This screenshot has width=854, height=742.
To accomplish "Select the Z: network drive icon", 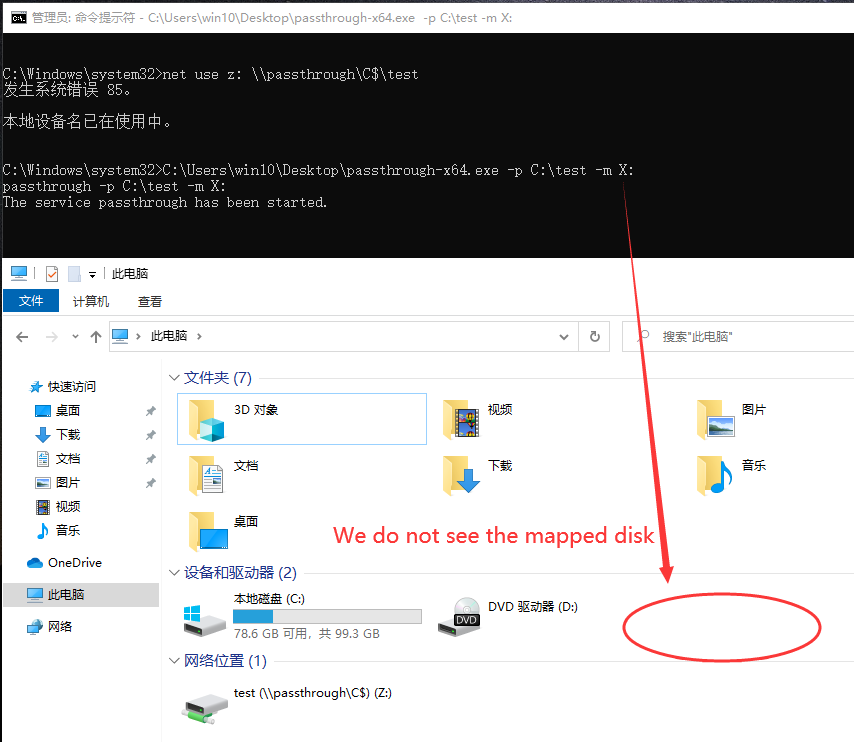I will [x=204, y=709].
